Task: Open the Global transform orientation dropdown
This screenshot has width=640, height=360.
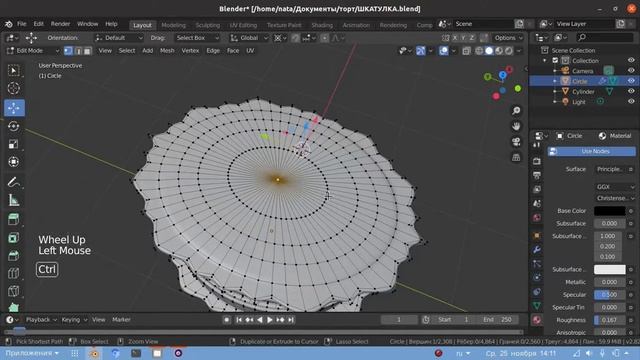Action: pyautogui.click(x=249, y=38)
